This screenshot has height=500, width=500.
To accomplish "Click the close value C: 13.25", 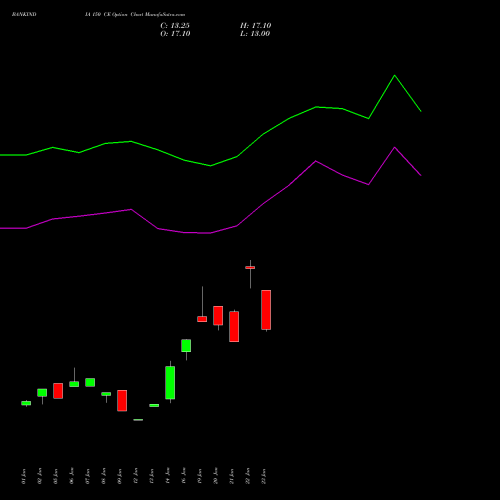I will [x=175, y=26].
